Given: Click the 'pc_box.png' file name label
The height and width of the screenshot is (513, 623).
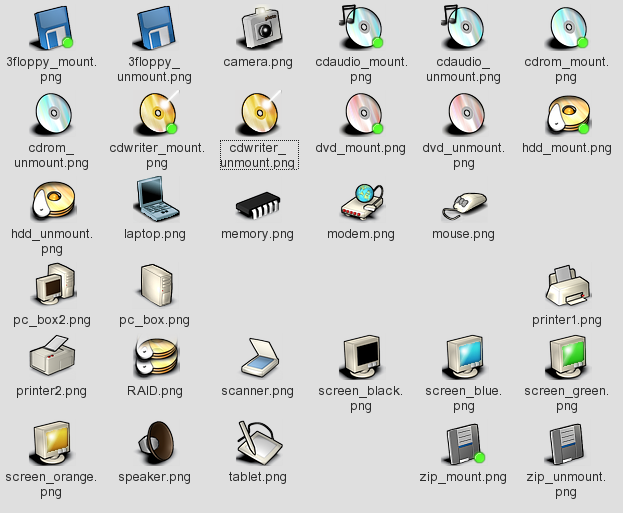Looking at the screenshot, I should click(x=155, y=320).
